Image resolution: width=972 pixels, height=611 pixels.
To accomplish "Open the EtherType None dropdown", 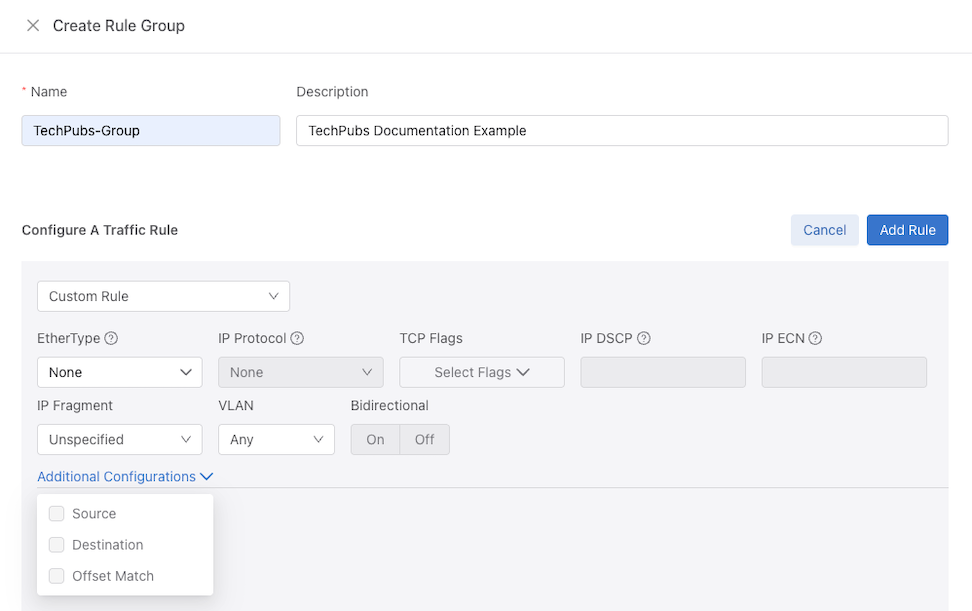I will coord(120,372).
